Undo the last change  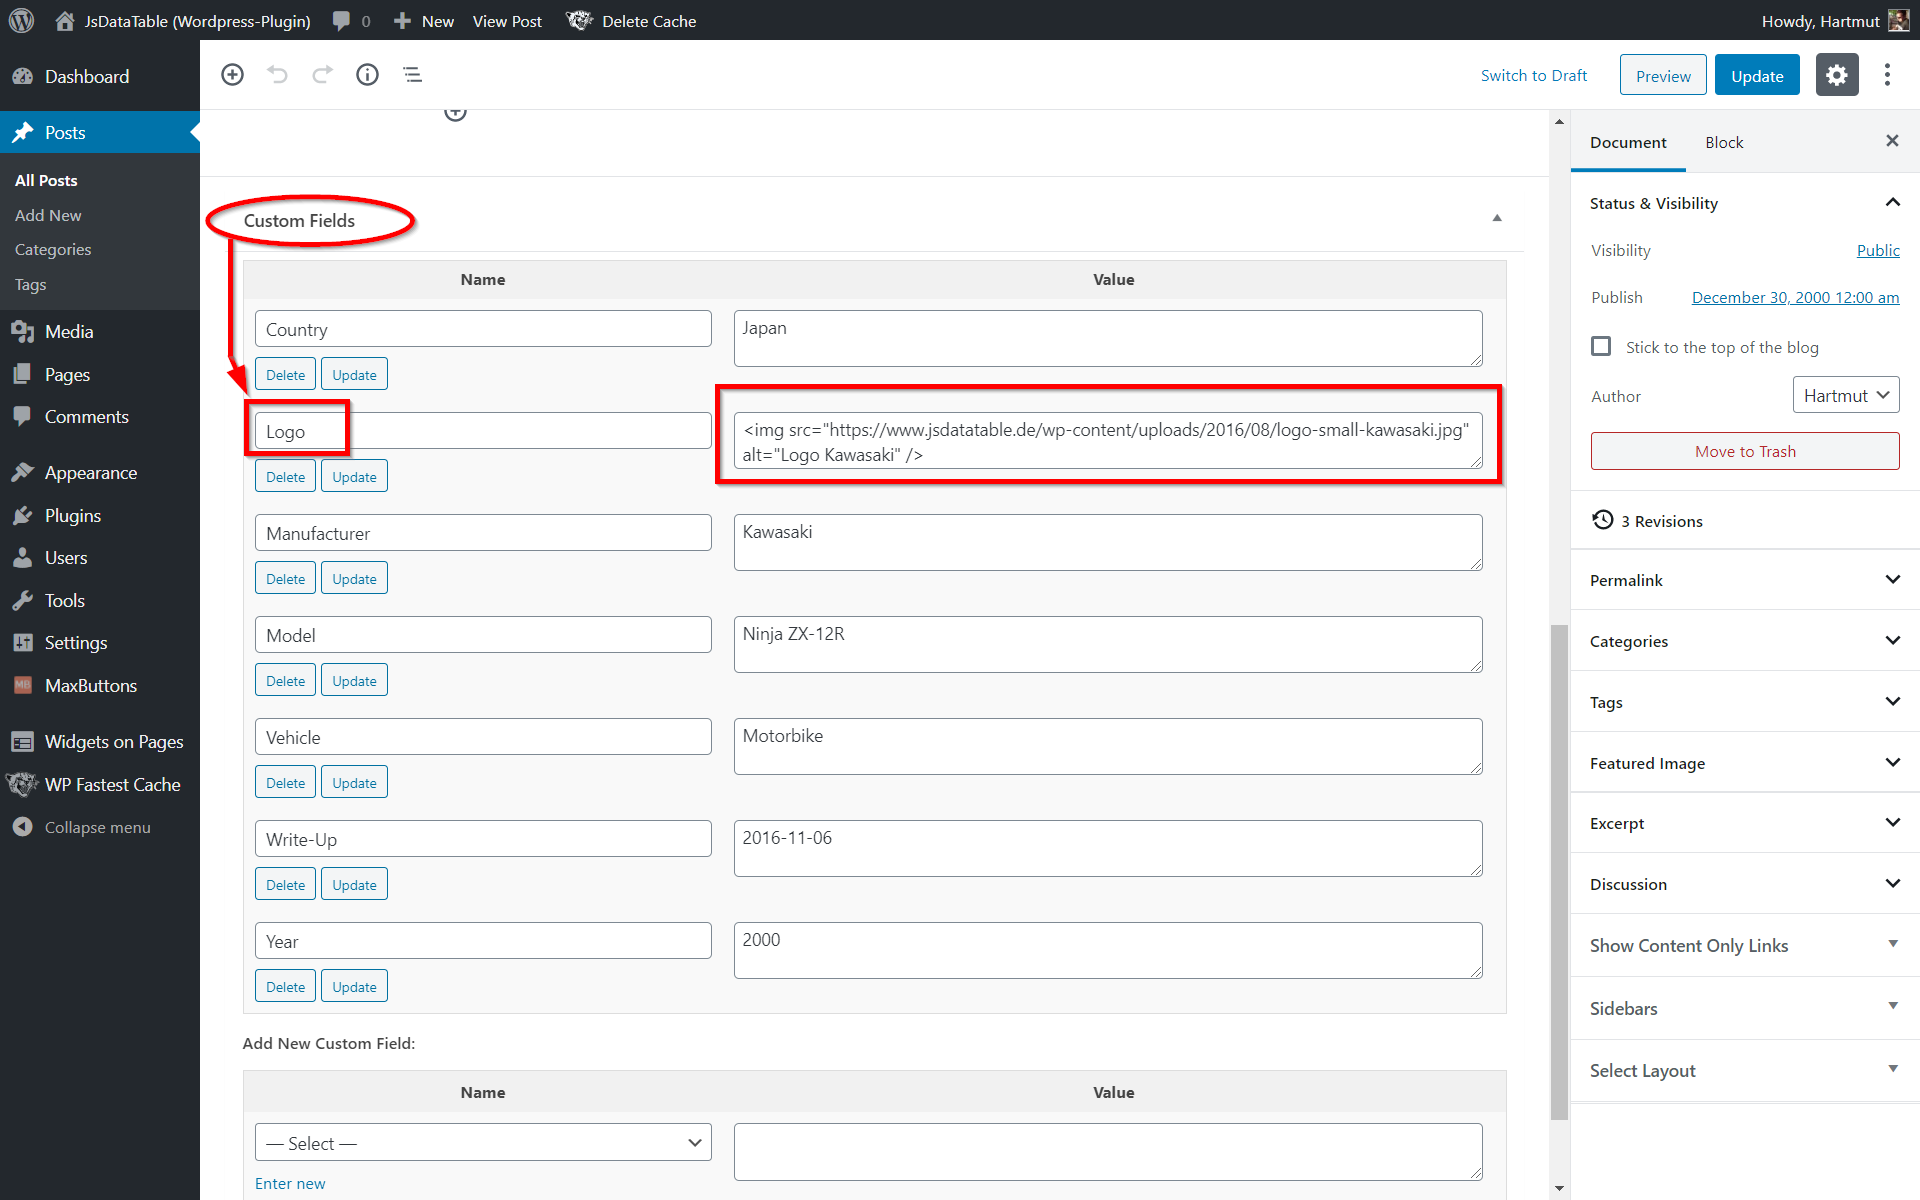(x=277, y=74)
